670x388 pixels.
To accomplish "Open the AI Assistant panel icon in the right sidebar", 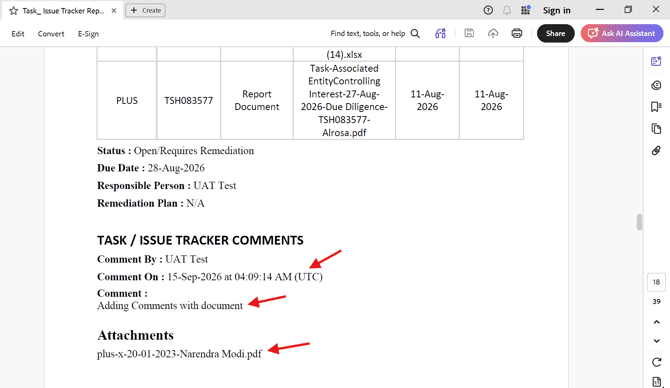I will (656, 62).
